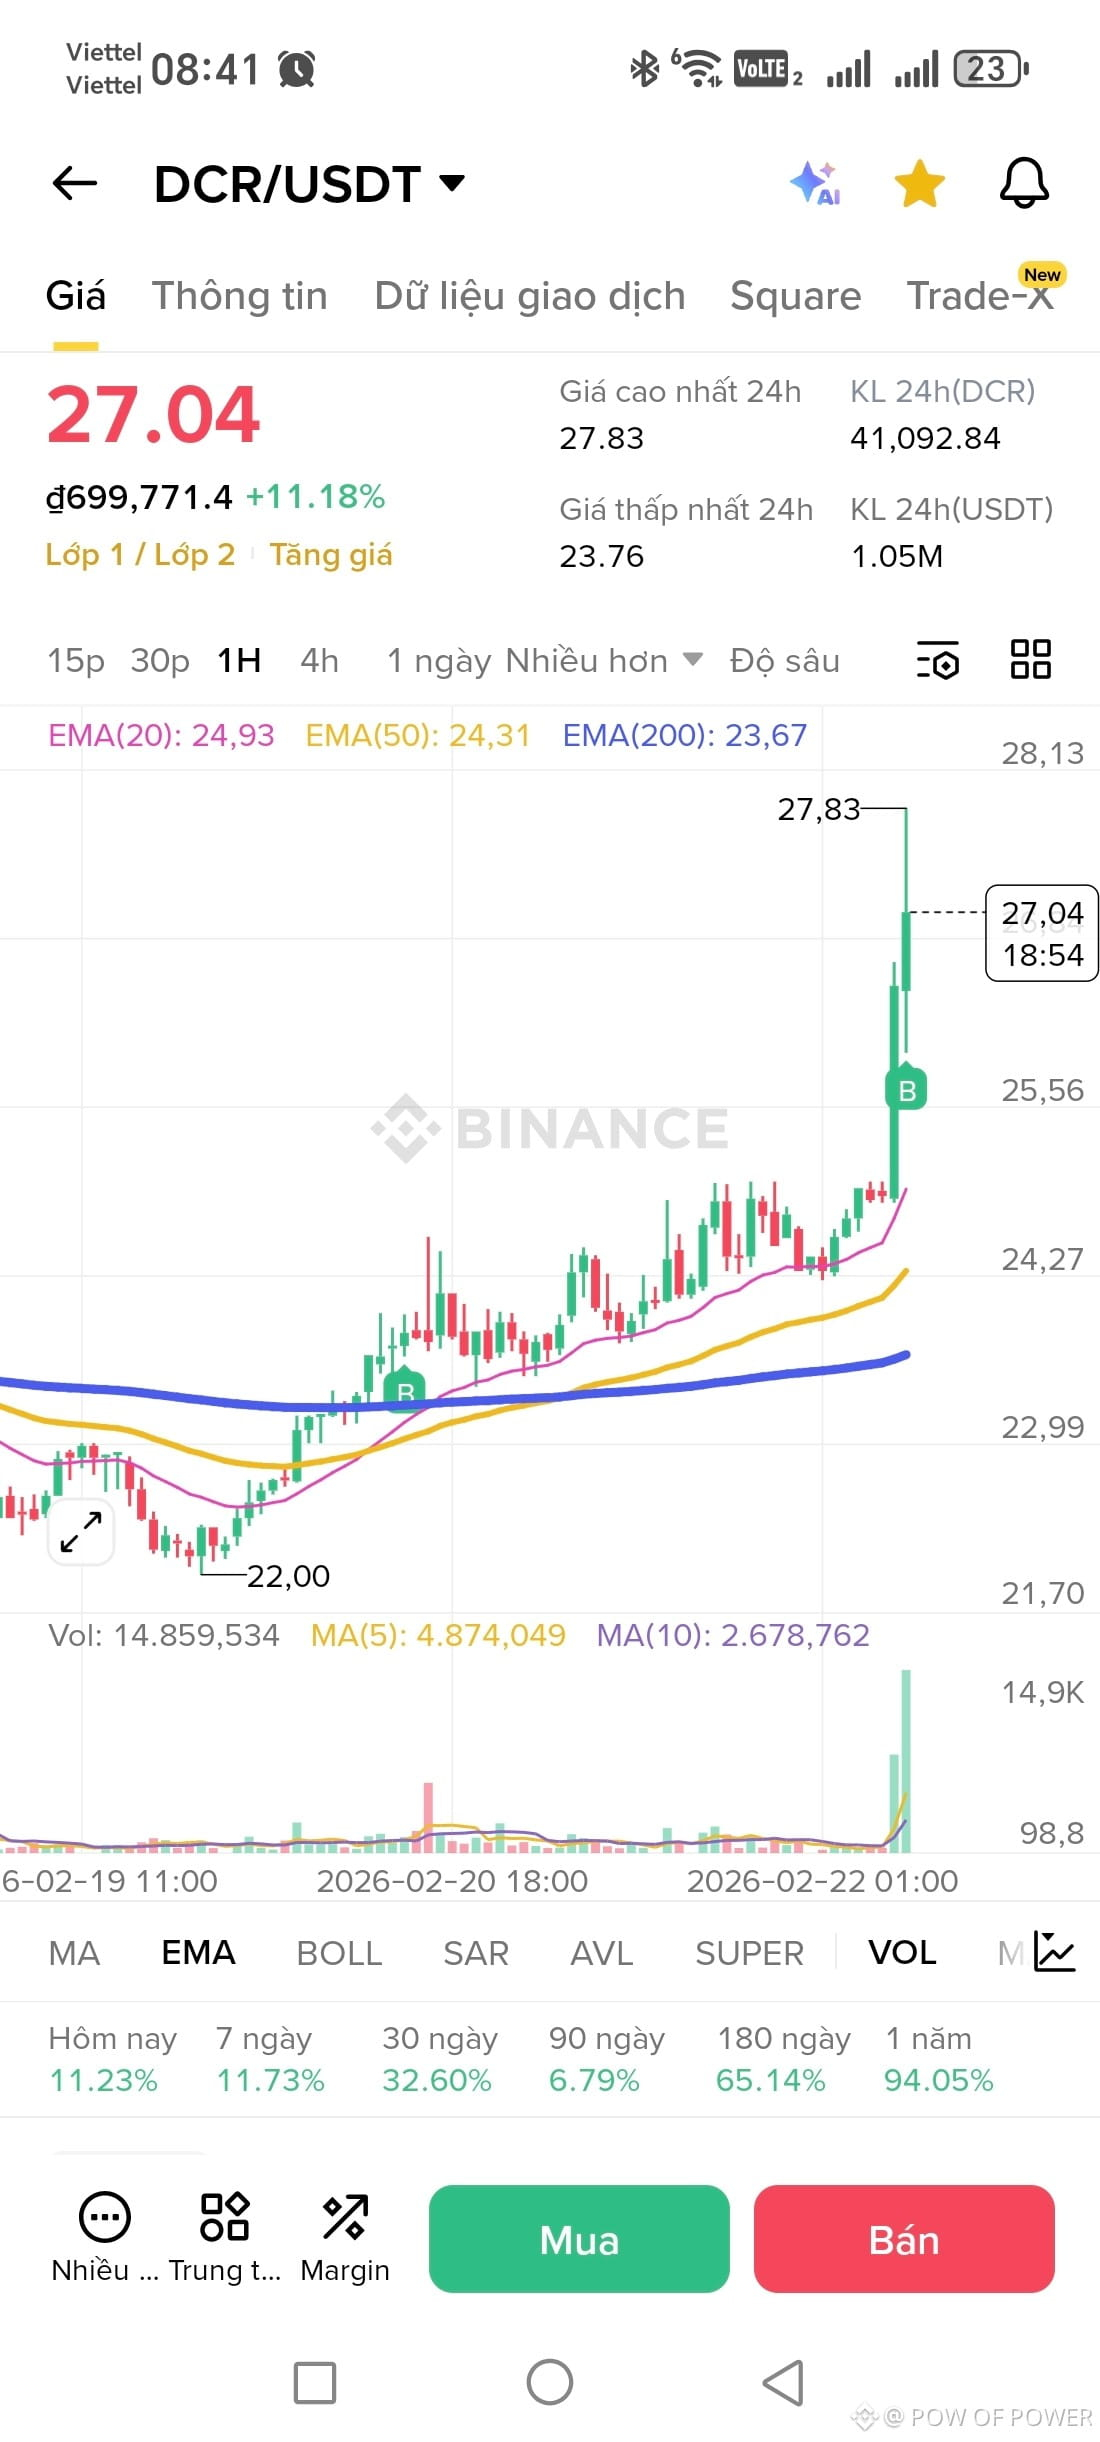1100x2442 pixels.
Task: Expand the DCR/USDT pair dropdown
Action: 453,183
